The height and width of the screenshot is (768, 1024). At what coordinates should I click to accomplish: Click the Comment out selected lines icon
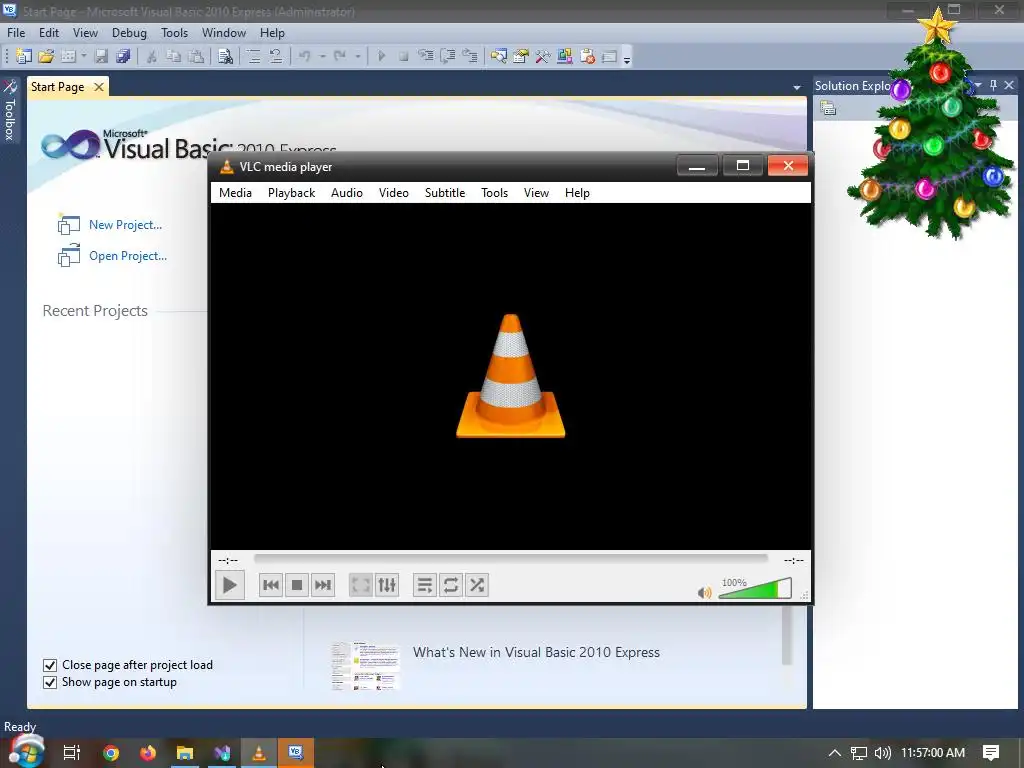pyautogui.click(x=253, y=56)
